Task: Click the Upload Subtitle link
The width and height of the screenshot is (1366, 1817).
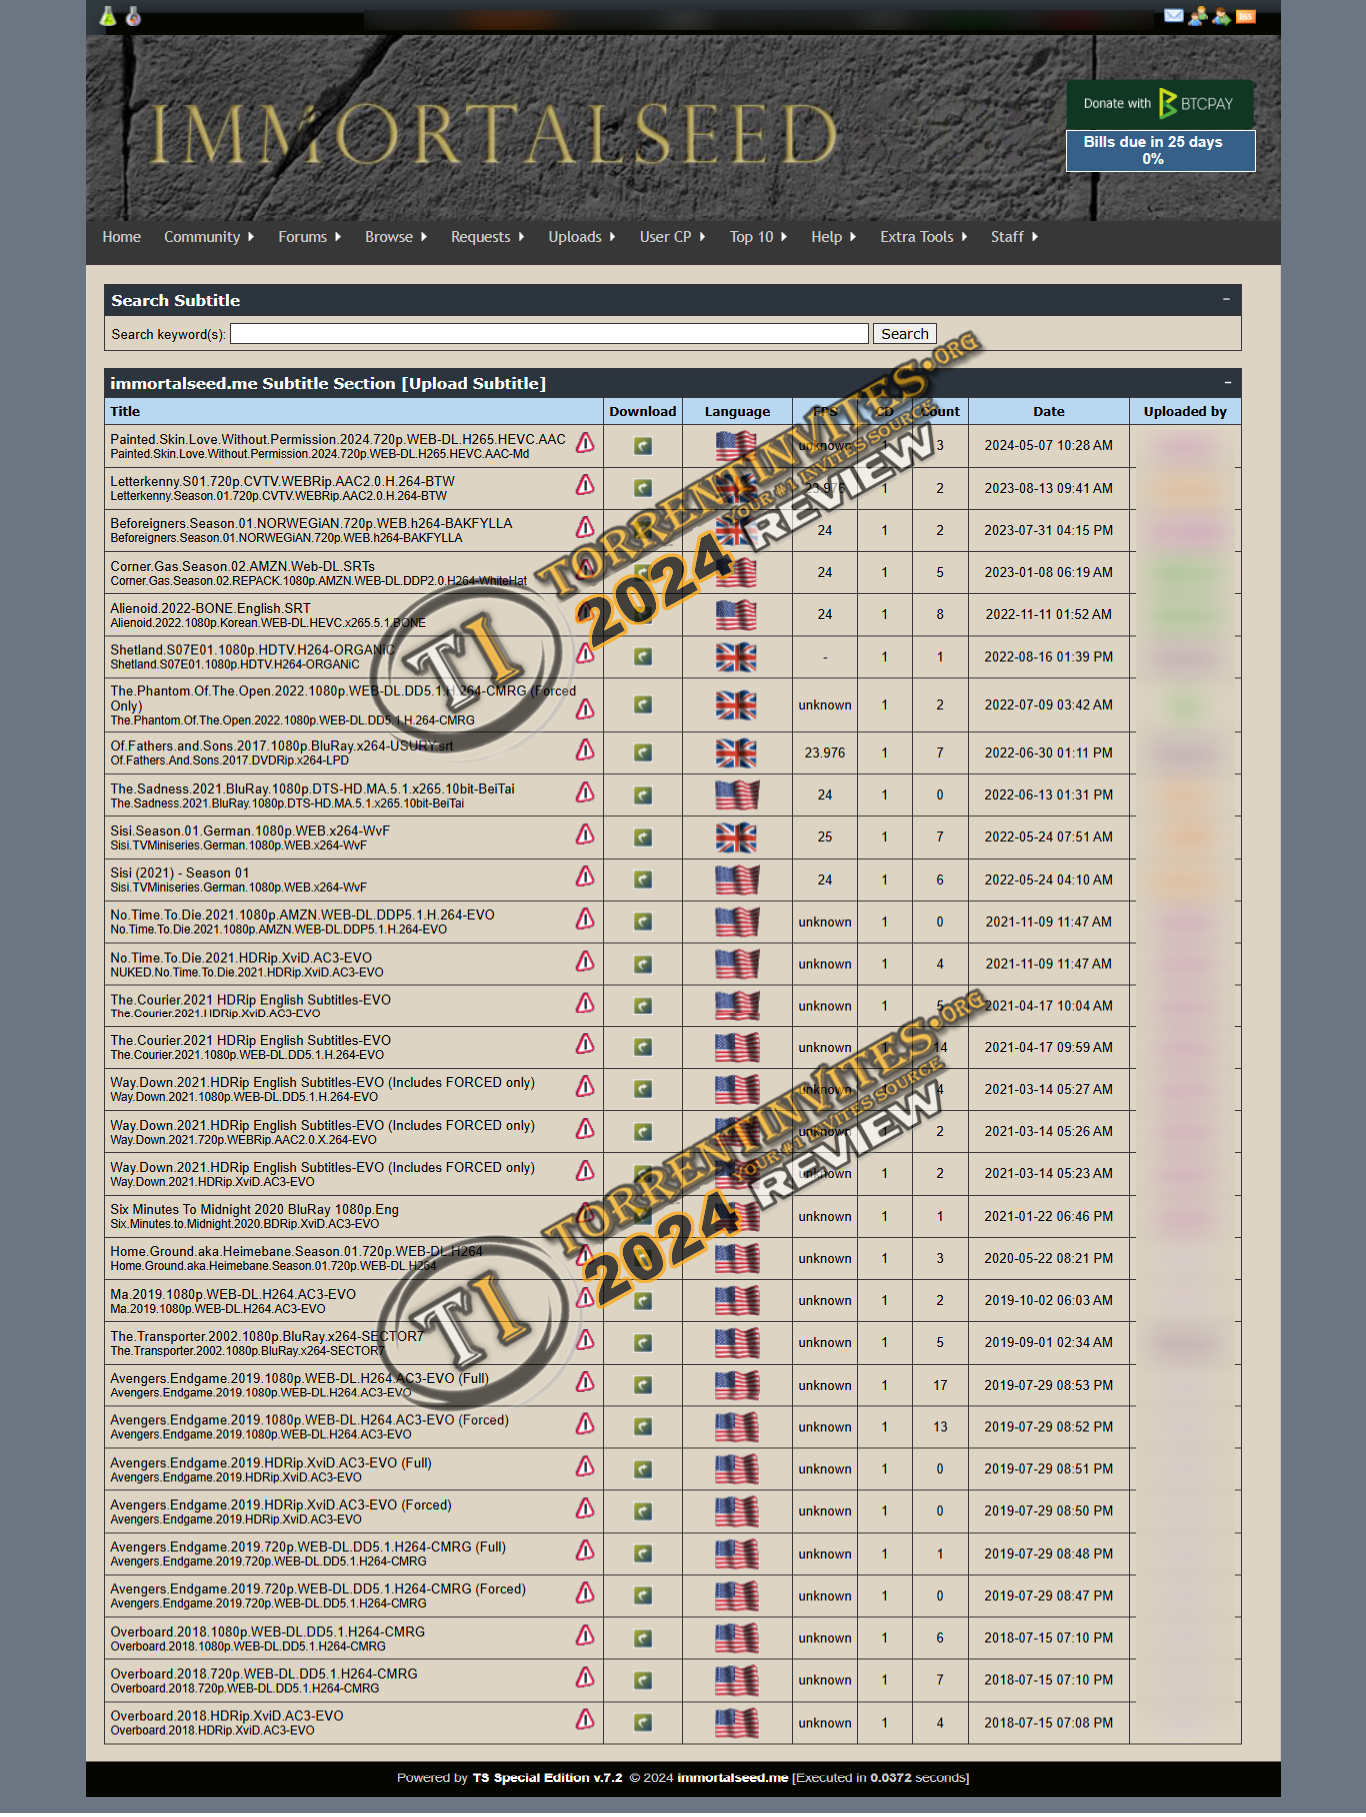Action: [473, 383]
